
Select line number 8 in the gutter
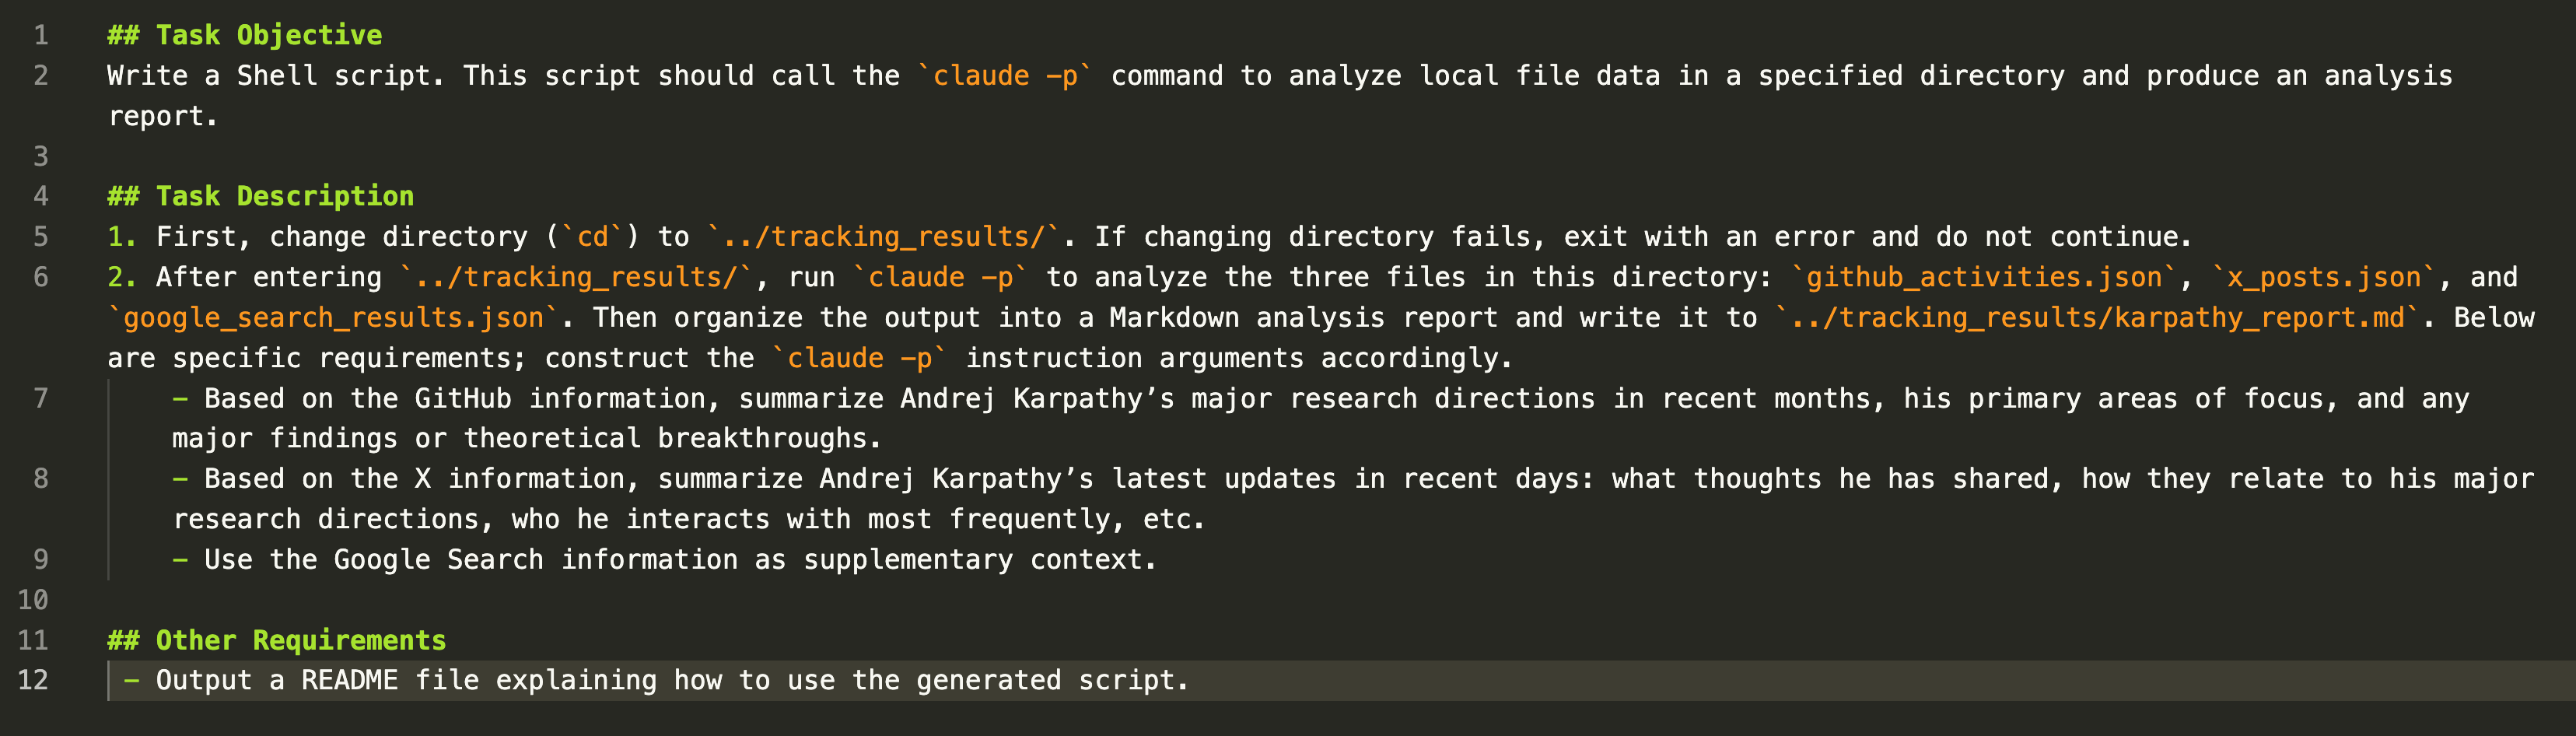(41, 479)
